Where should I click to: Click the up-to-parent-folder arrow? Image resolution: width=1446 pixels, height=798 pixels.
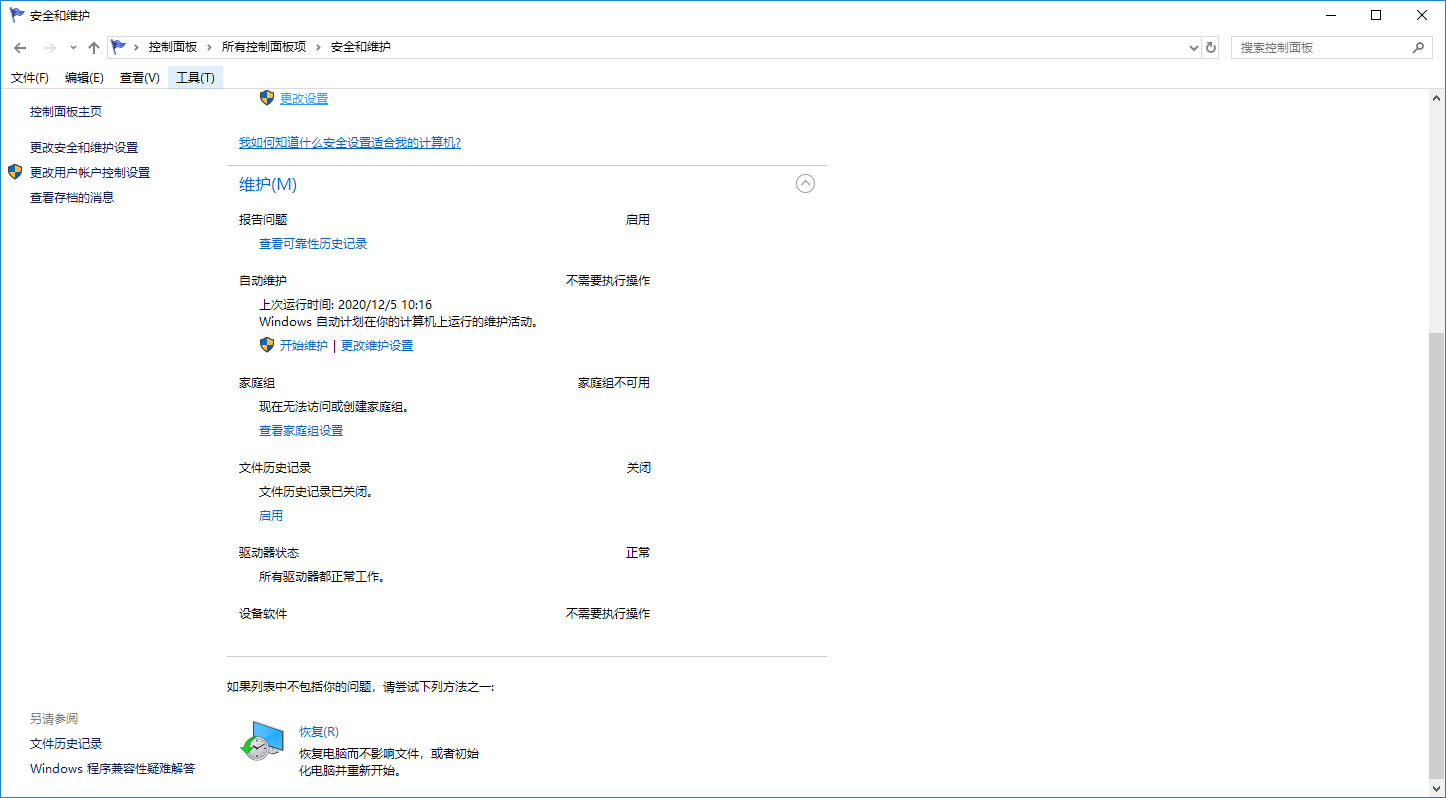click(x=93, y=47)
